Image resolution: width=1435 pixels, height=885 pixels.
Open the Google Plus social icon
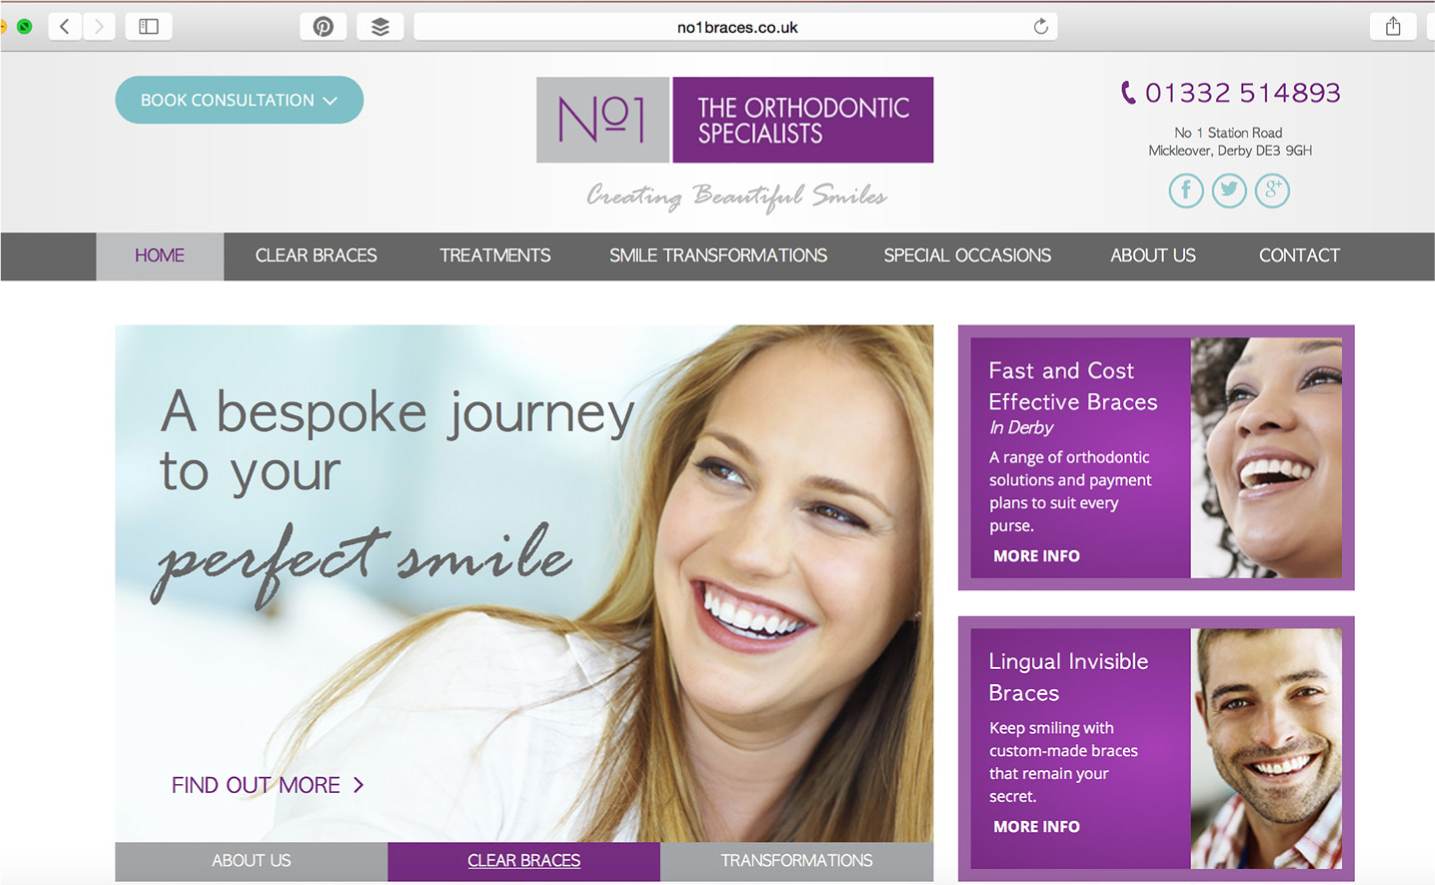1272,190
